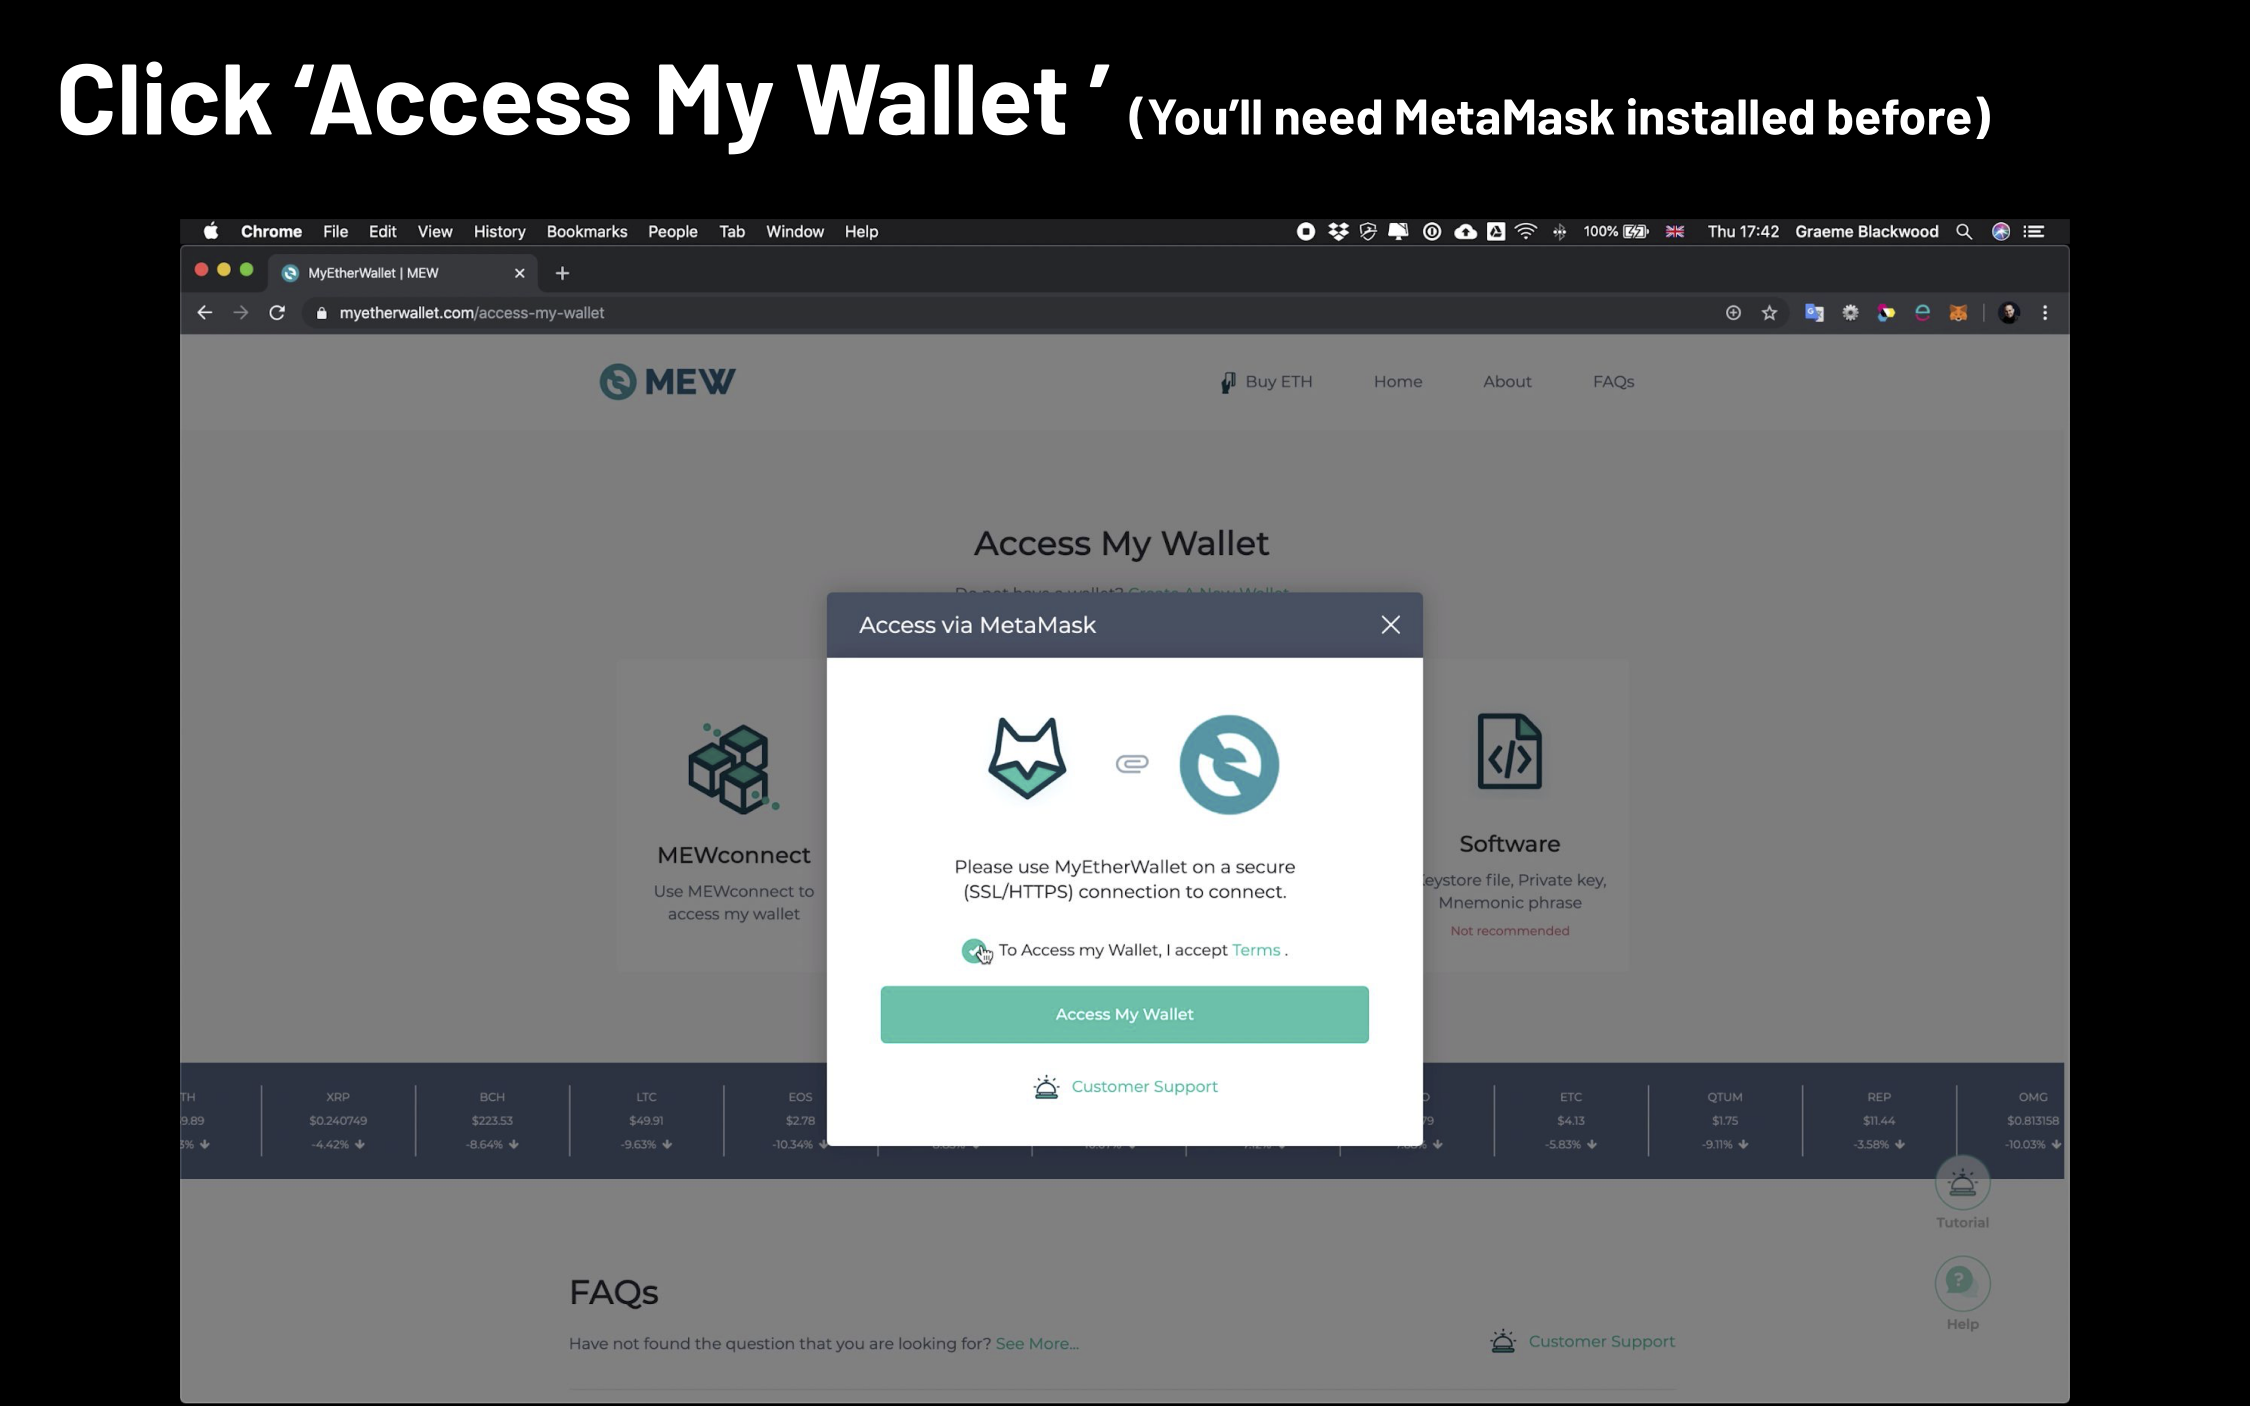Open Chrome's three-dot menu

(x=2045, y=313)
